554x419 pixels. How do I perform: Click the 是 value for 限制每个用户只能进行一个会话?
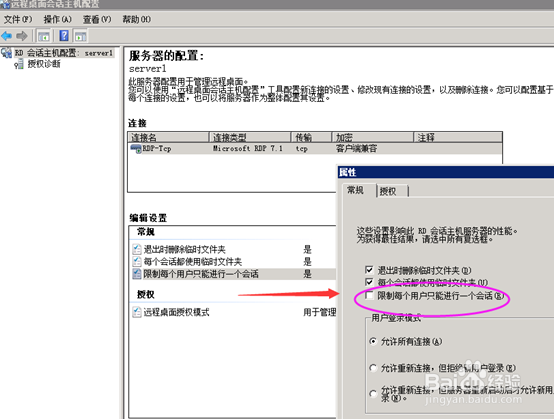307,274
